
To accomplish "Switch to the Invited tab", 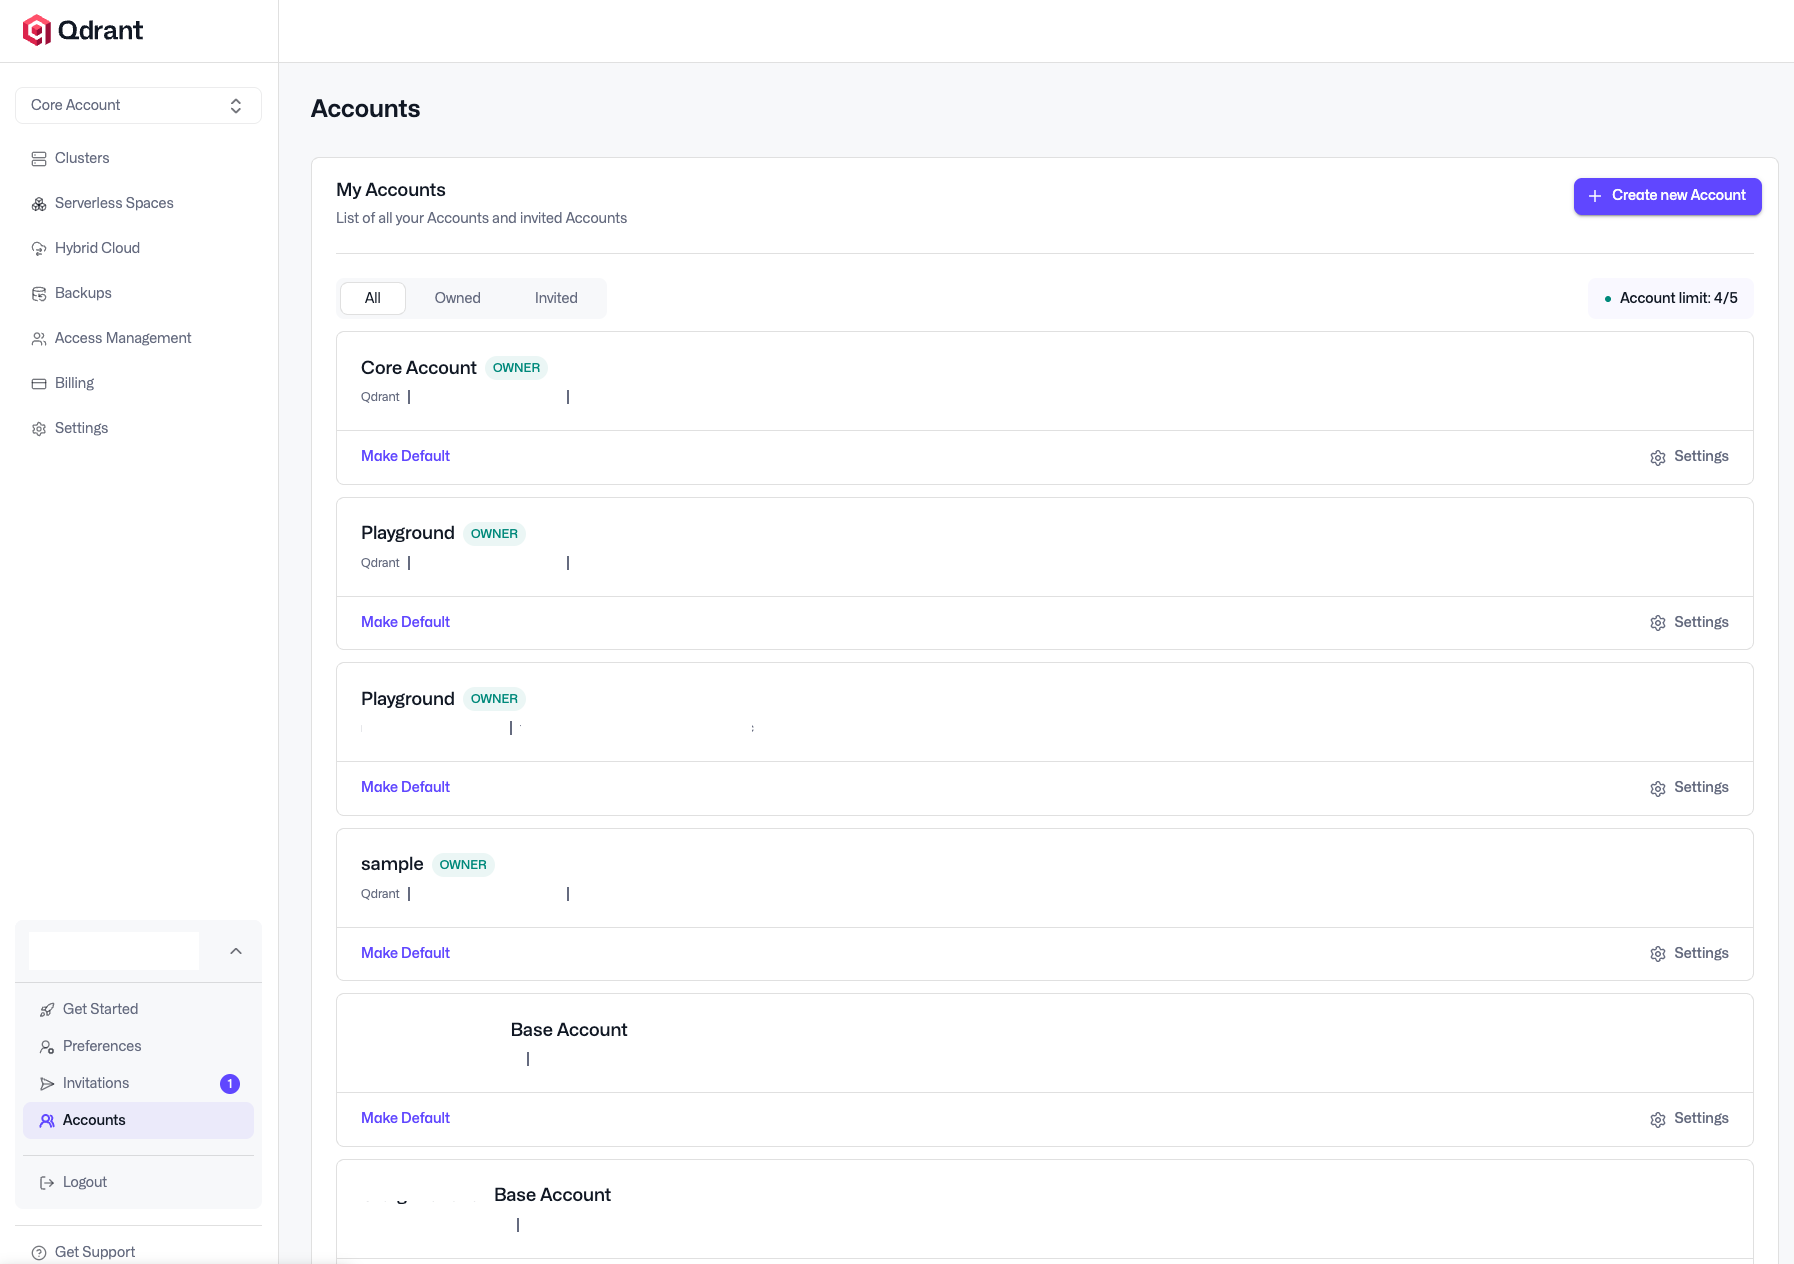I will [x=556, y=298].
